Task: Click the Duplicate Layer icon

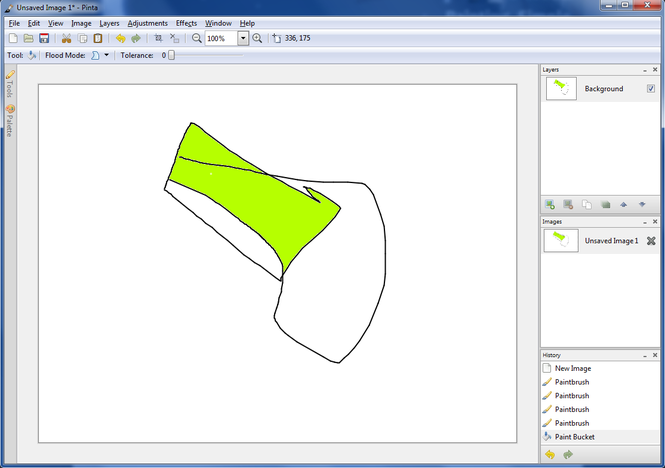Action: tap(586, 204)
